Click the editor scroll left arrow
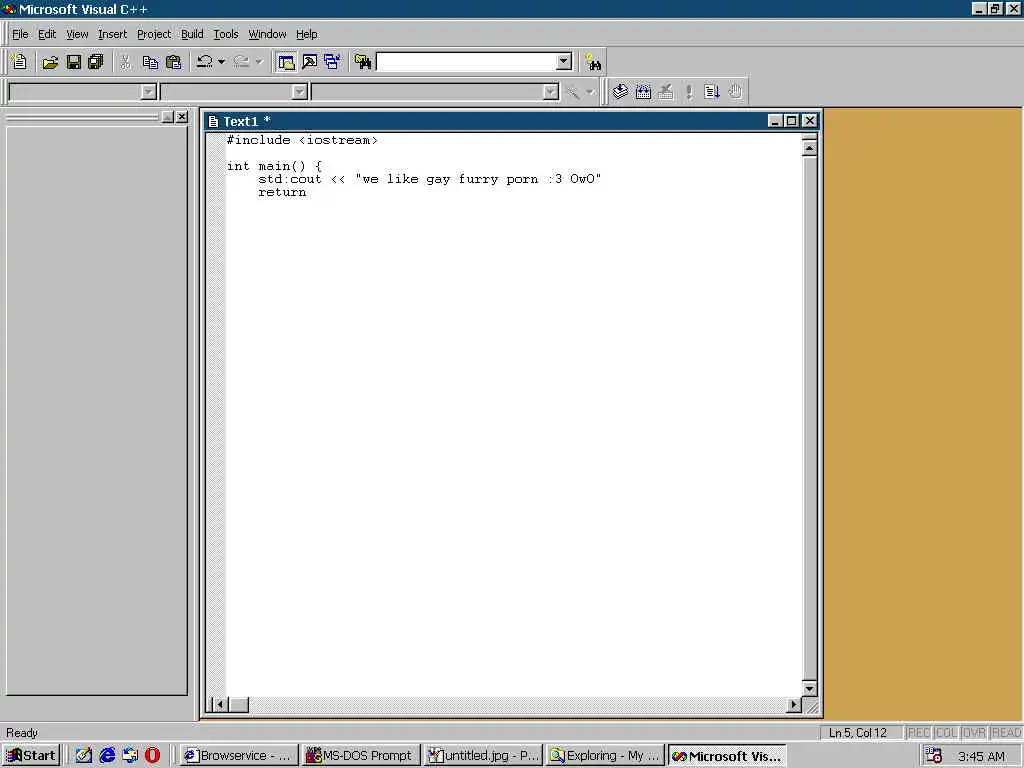Screen dimensions: 1024x768 tap(220, 705)
